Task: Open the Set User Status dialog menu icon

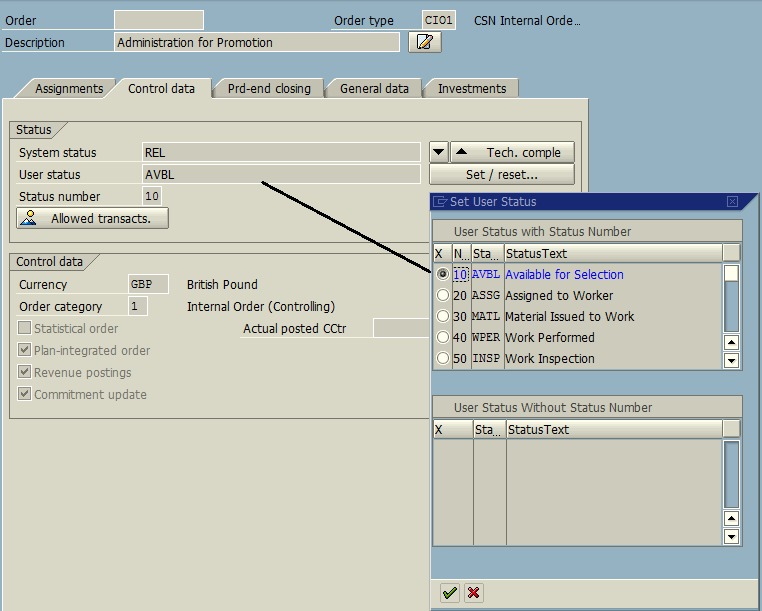Action: pyautogui.click(x=441, y=202)
